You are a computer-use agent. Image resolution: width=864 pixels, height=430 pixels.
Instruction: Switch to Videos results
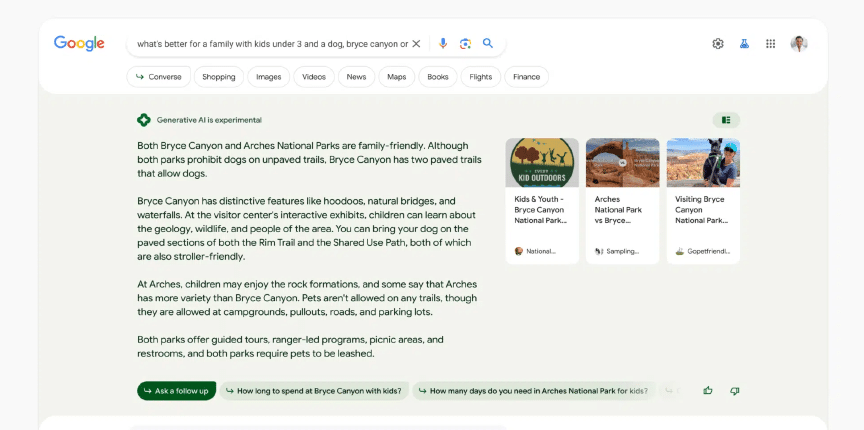[x=314, y=77]
